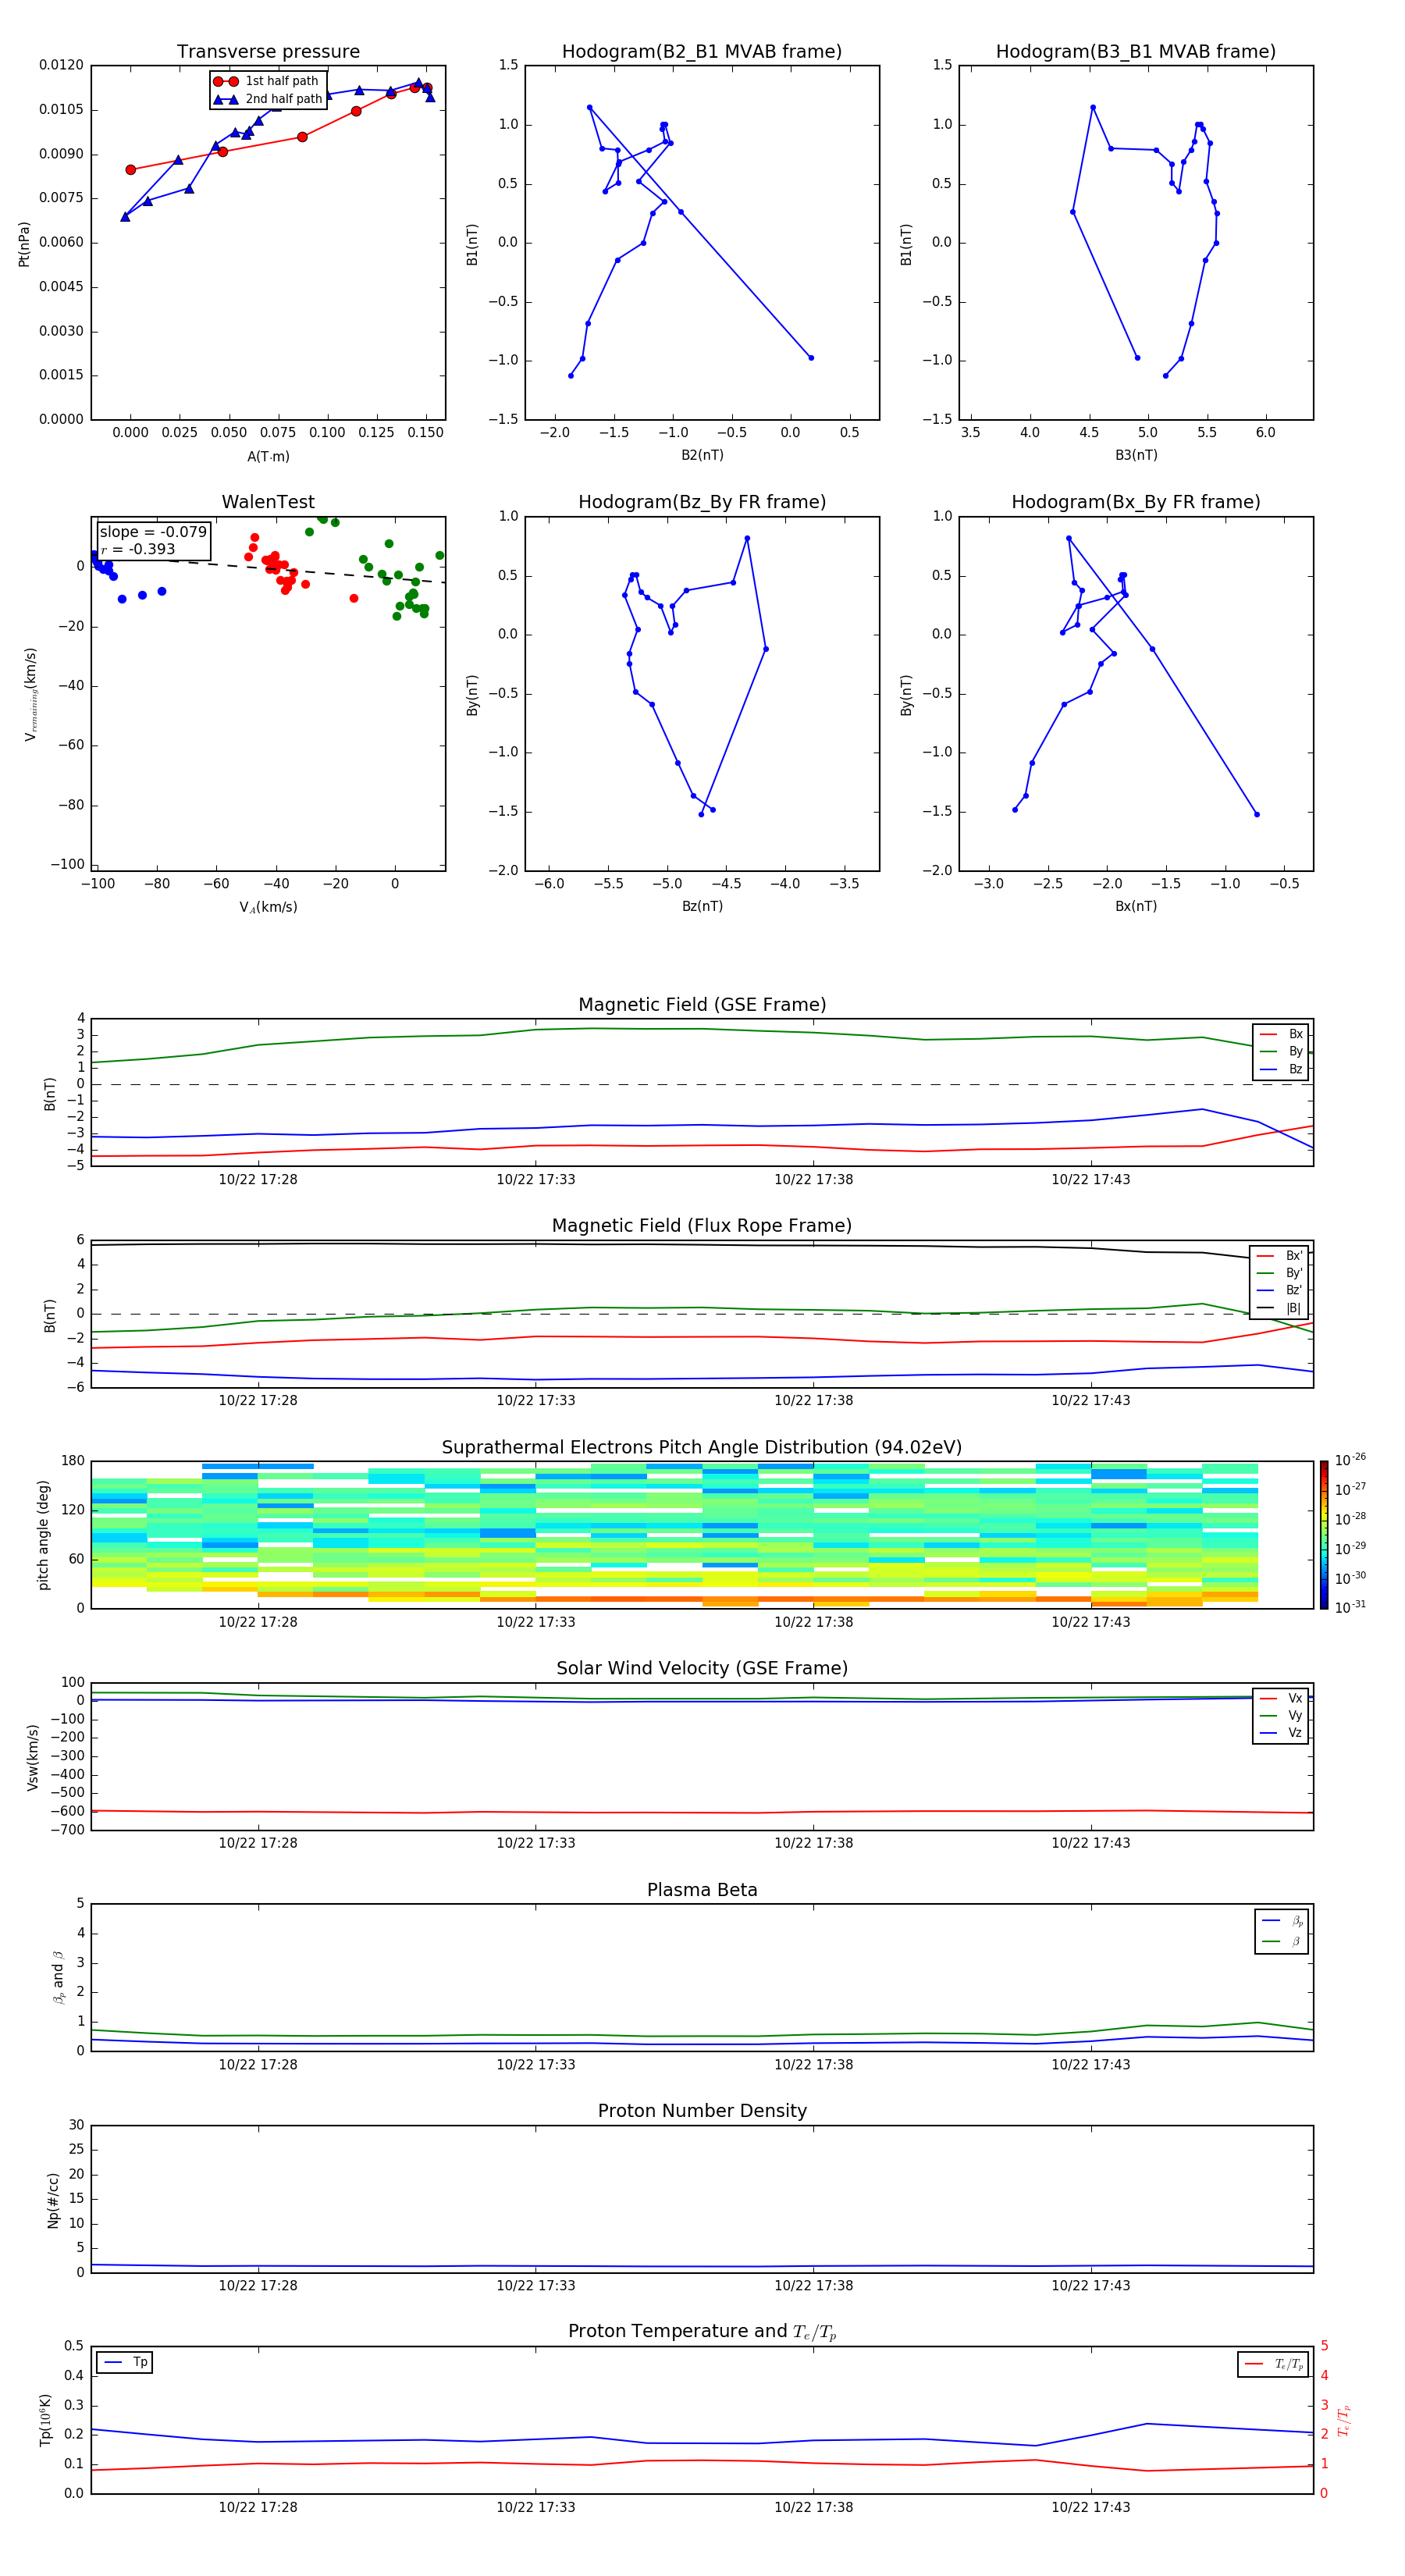Click the lowest point in Bx_By hodogram
The width and height of the screenshot is (1405, 2576).
coord(1257,814)
